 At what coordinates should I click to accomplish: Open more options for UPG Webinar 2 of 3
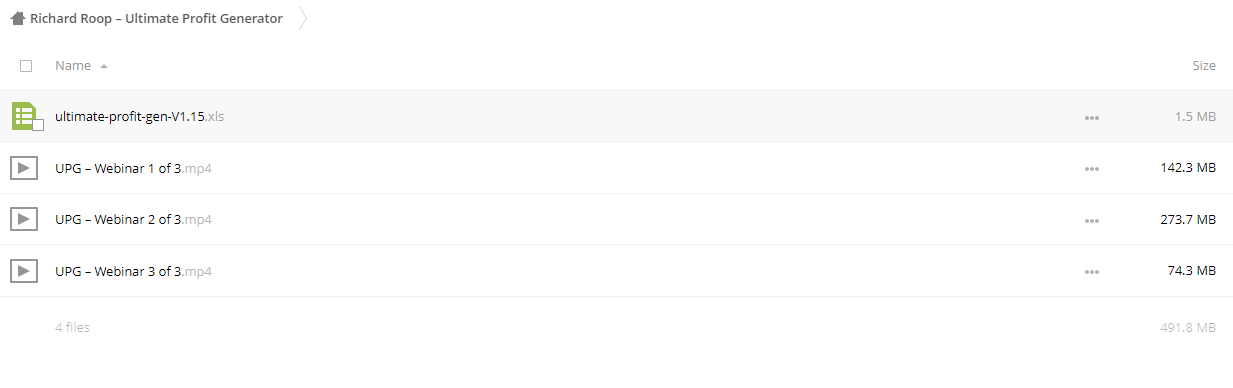(x=1091, y=220)
